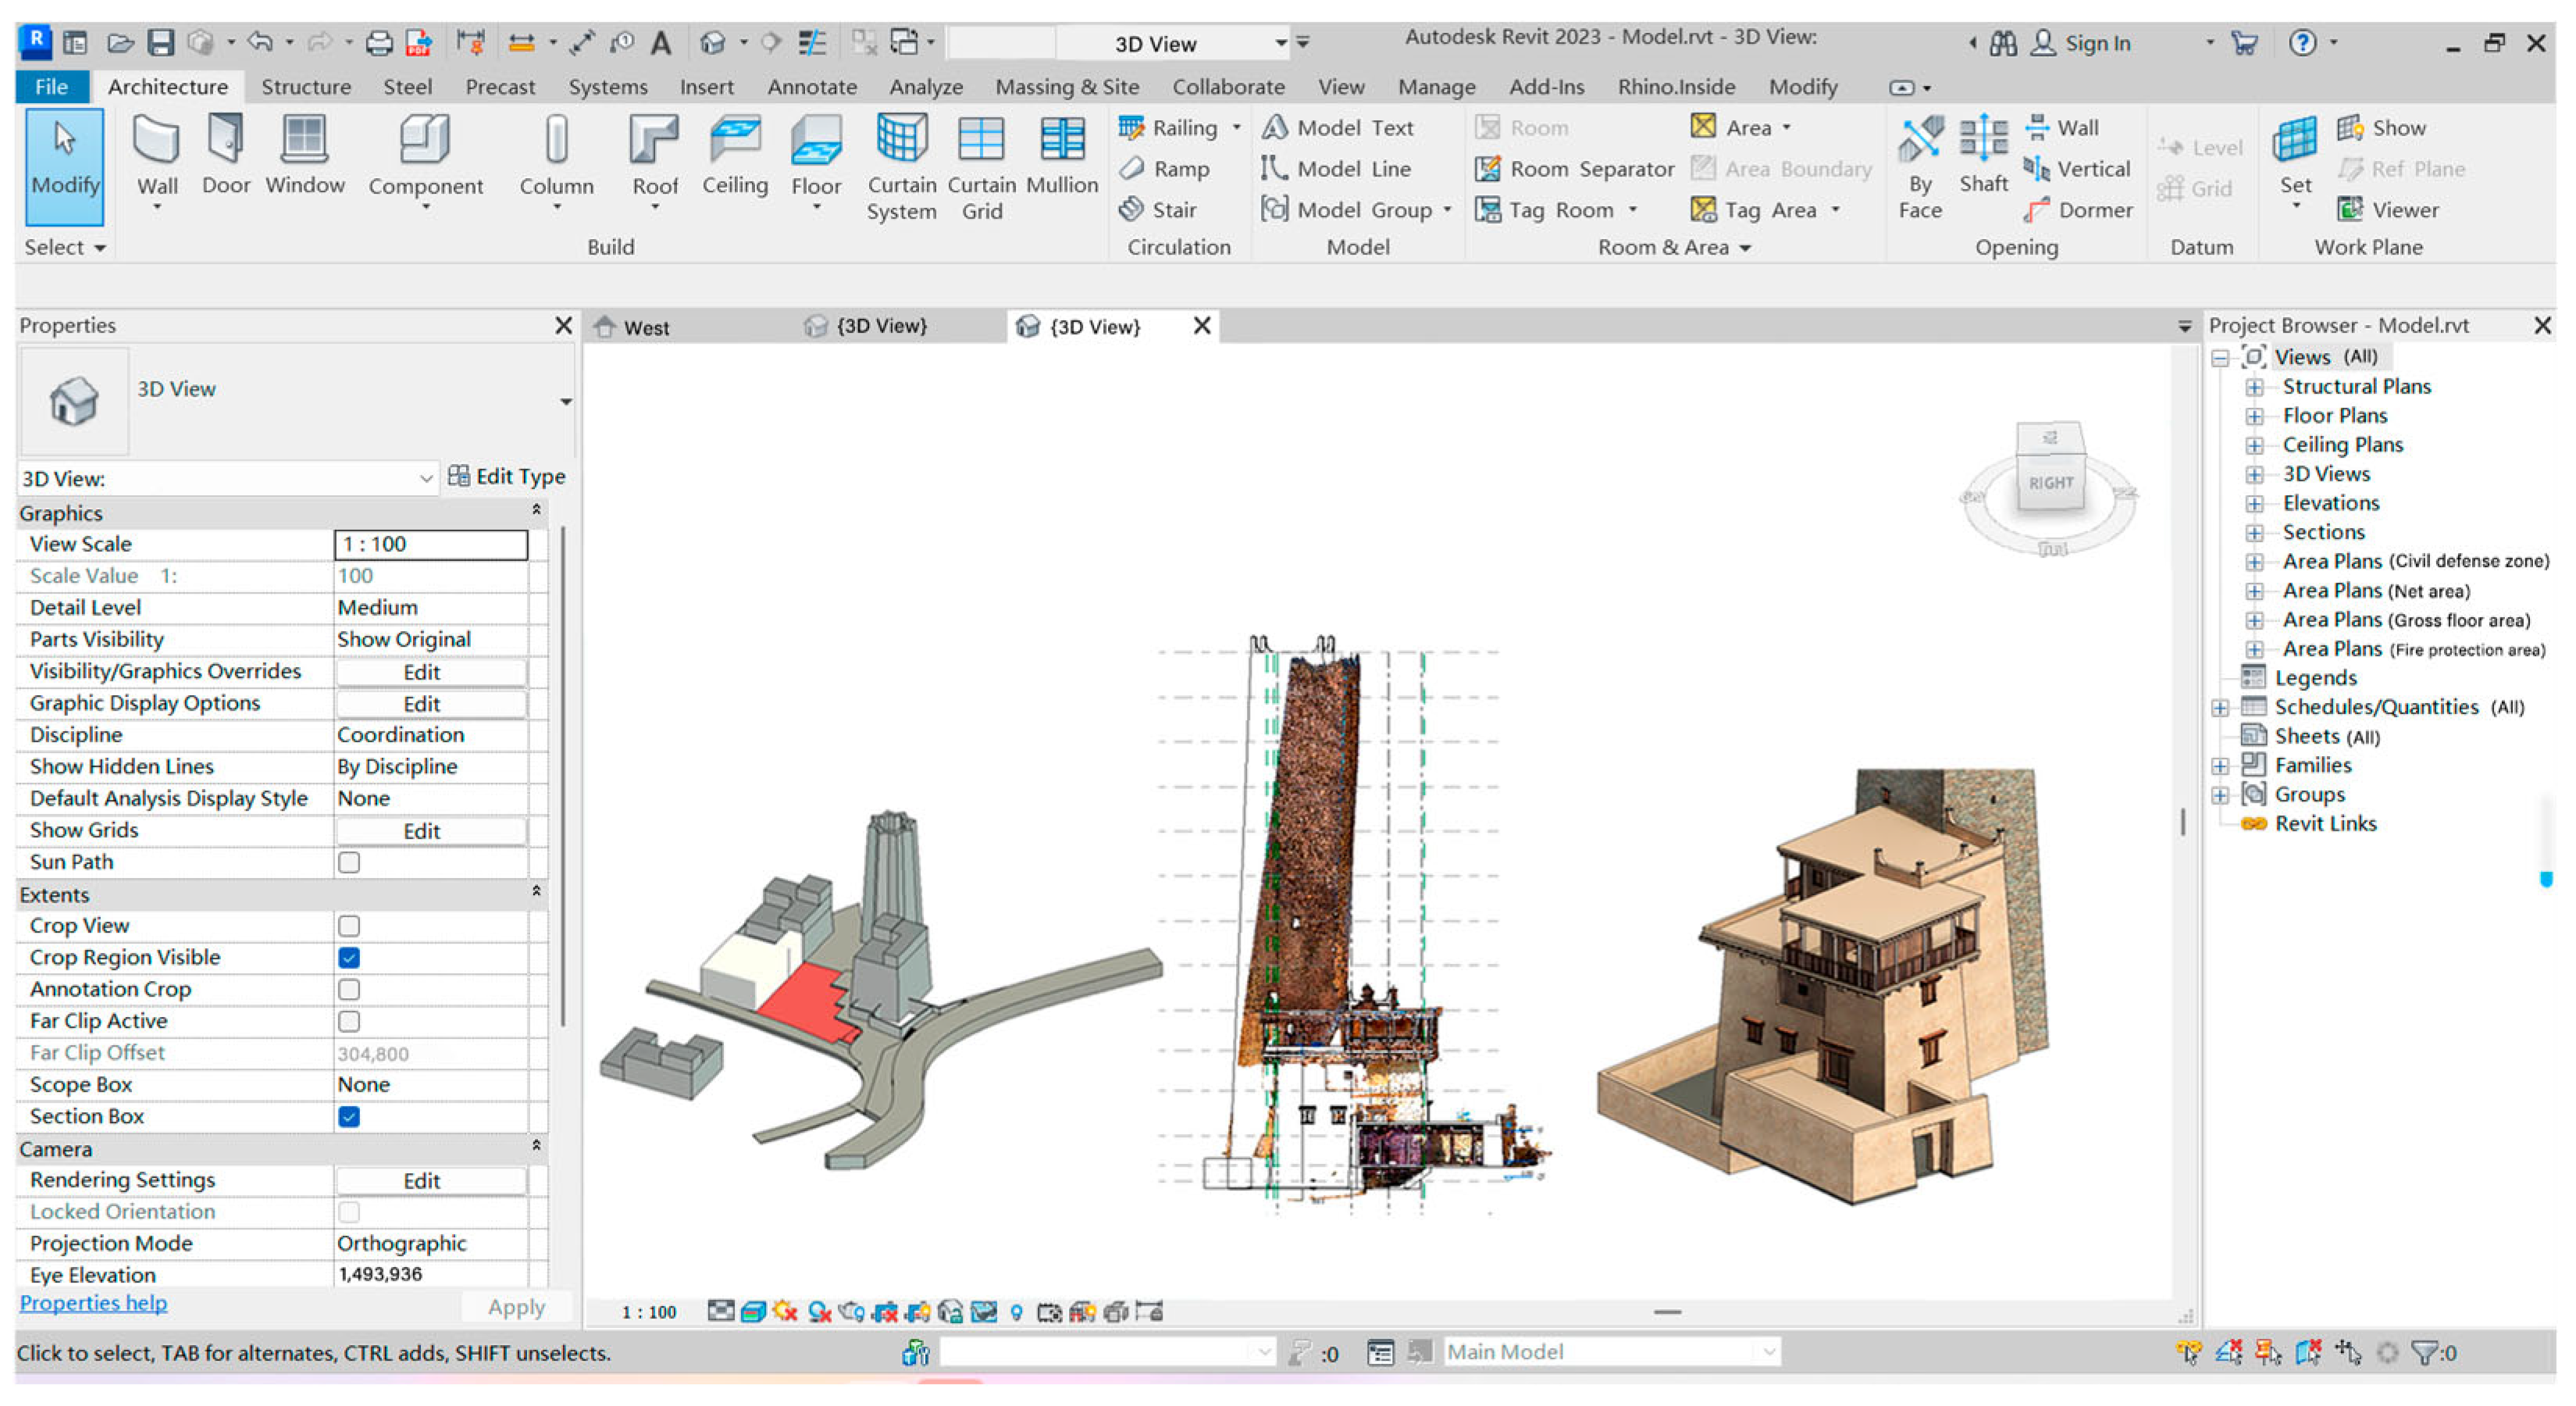
Task: Click the Door tool in Build panel
Action: 226,142
